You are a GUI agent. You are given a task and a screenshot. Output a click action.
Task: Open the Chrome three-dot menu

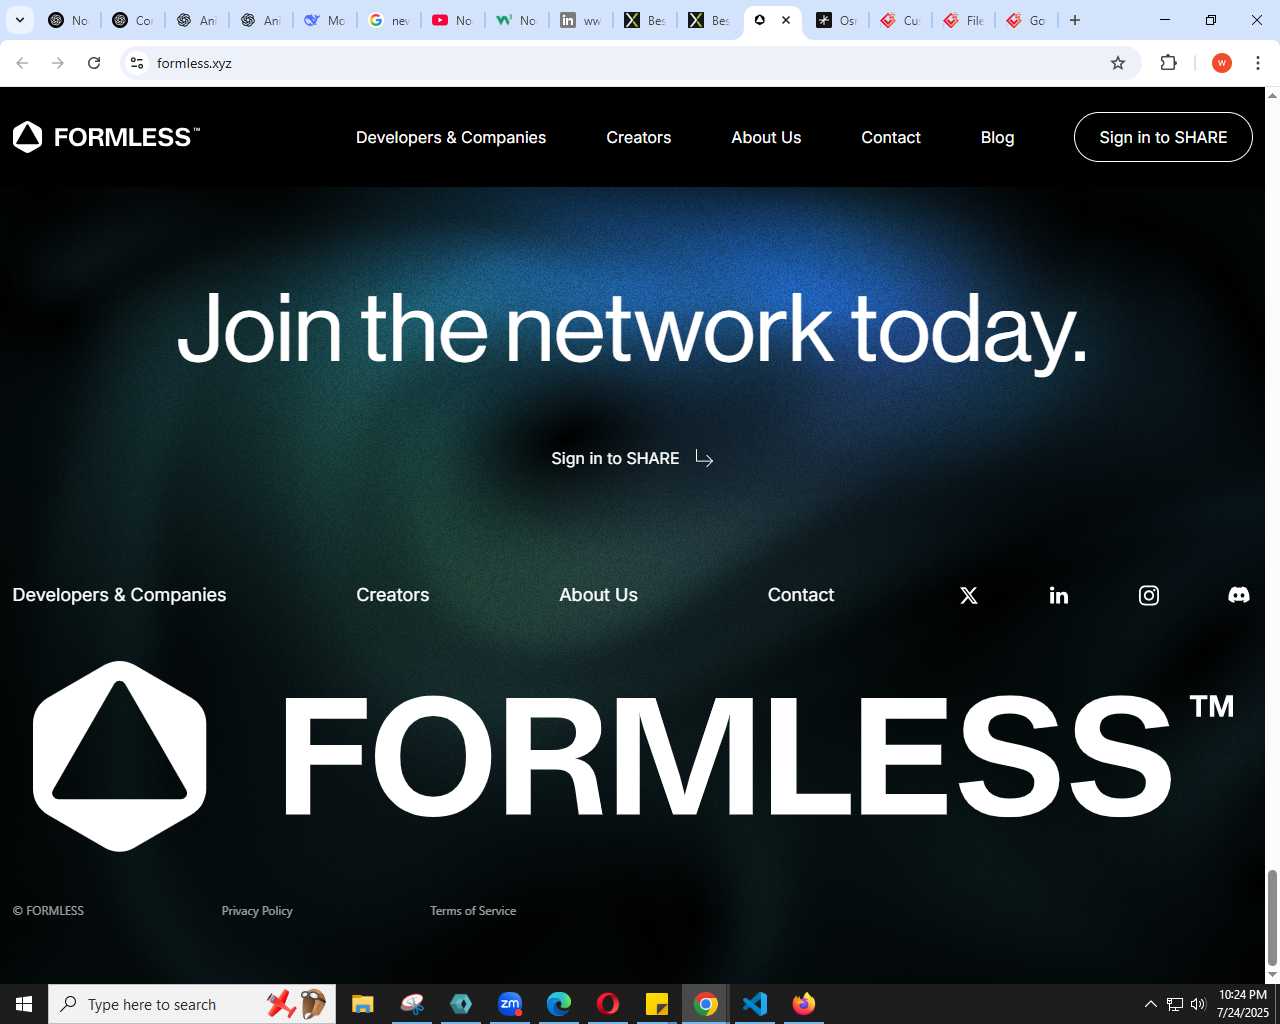pos(1258,63)
